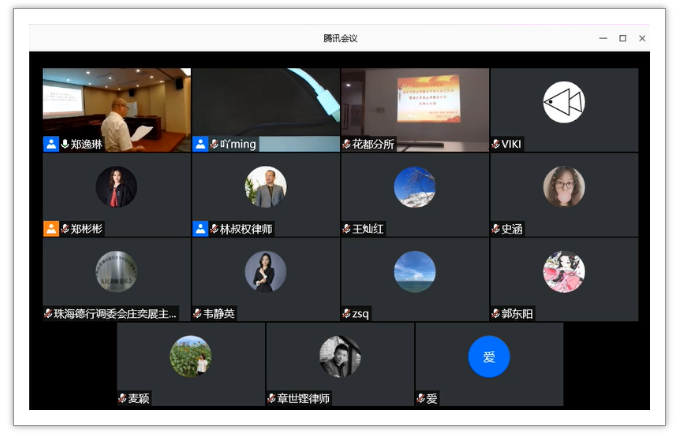
Task: Click the 林叔权律师 name label
Action: [x=246, y=228]
